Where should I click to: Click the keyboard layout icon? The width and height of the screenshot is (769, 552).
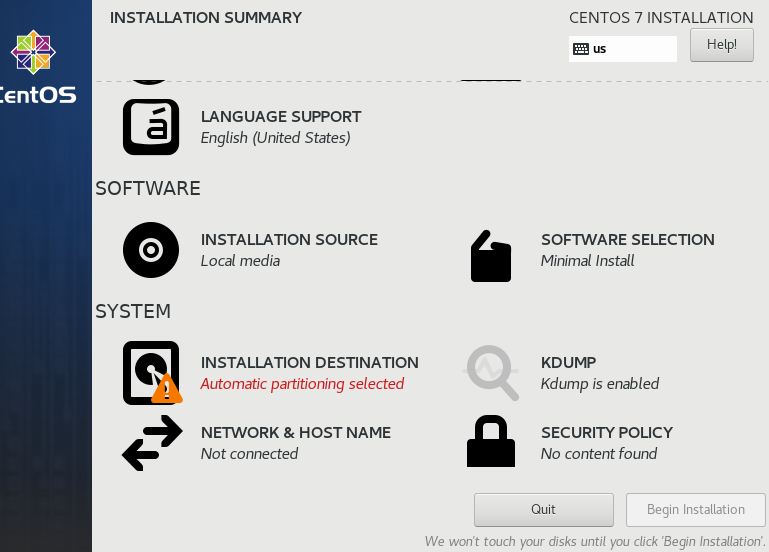tap(581, 49)
